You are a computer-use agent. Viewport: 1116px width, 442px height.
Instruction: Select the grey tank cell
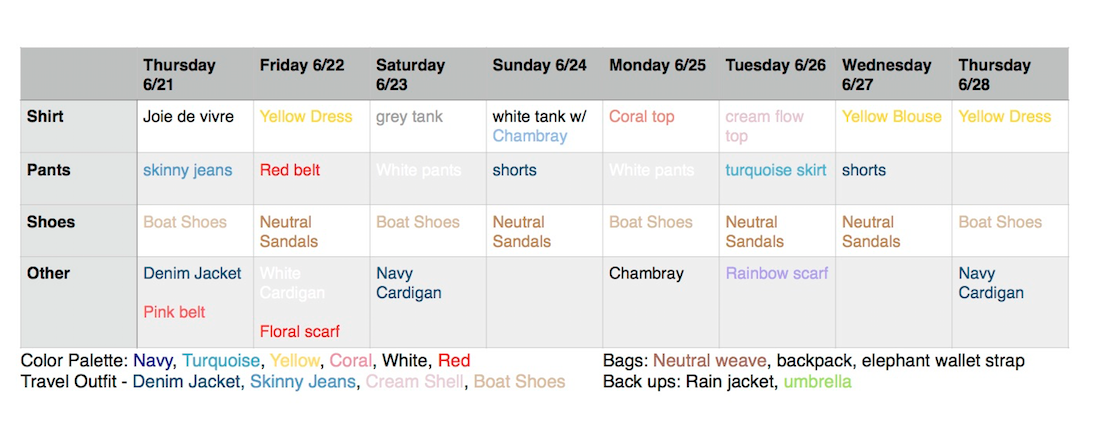click(x=428, y=126)
